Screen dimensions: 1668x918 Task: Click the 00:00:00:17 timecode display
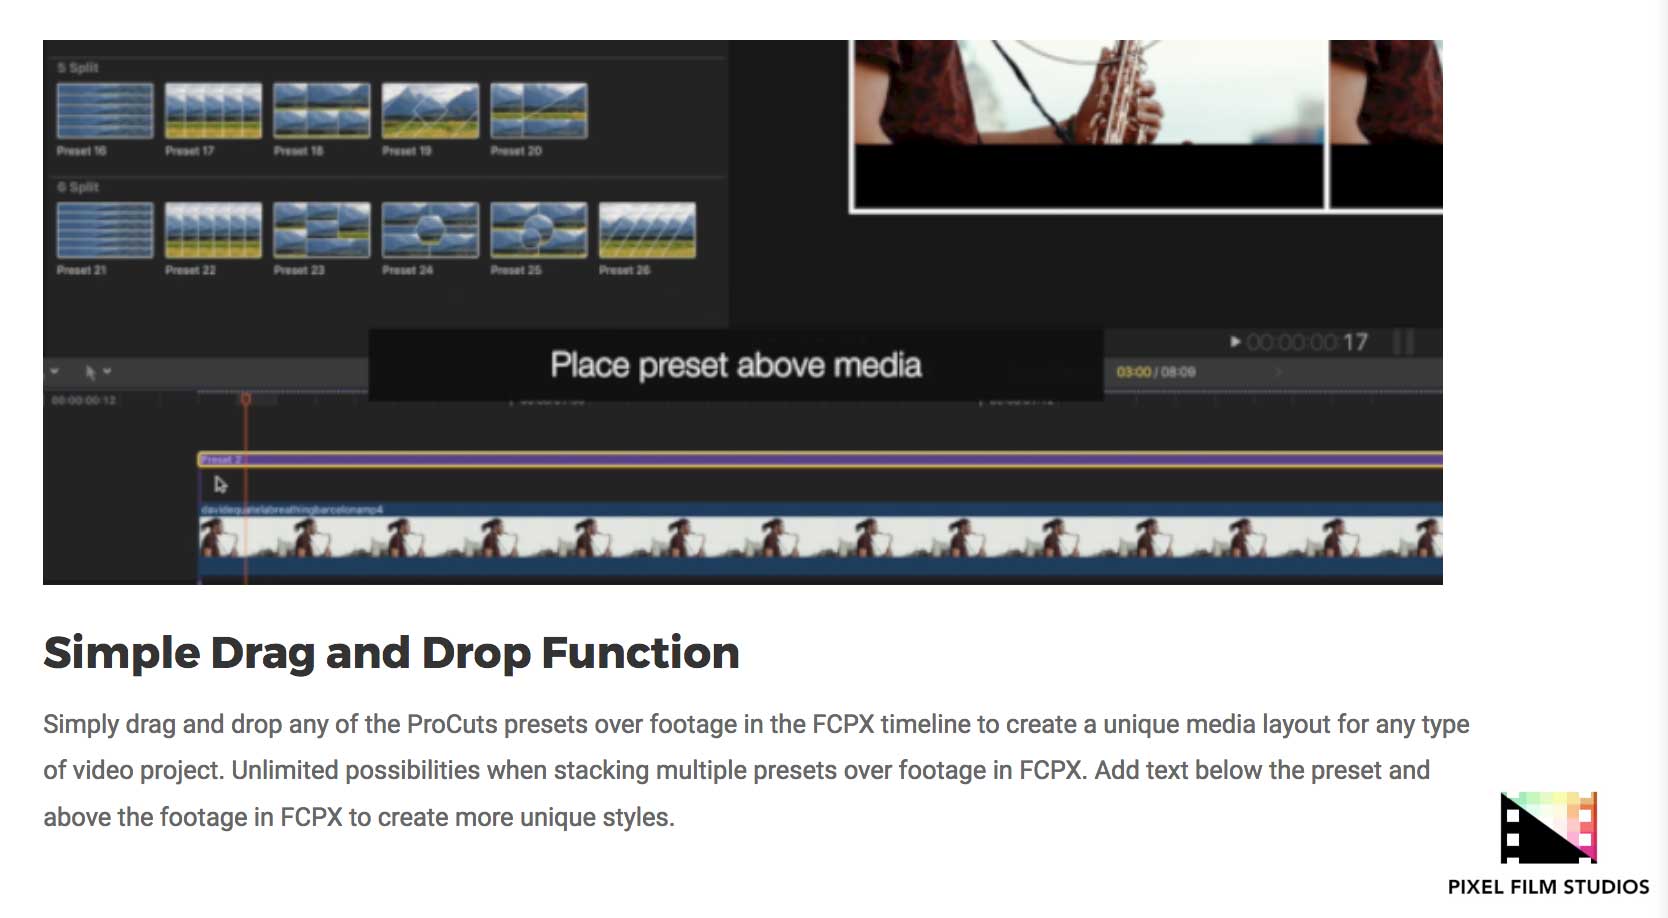coord(1307,343)
